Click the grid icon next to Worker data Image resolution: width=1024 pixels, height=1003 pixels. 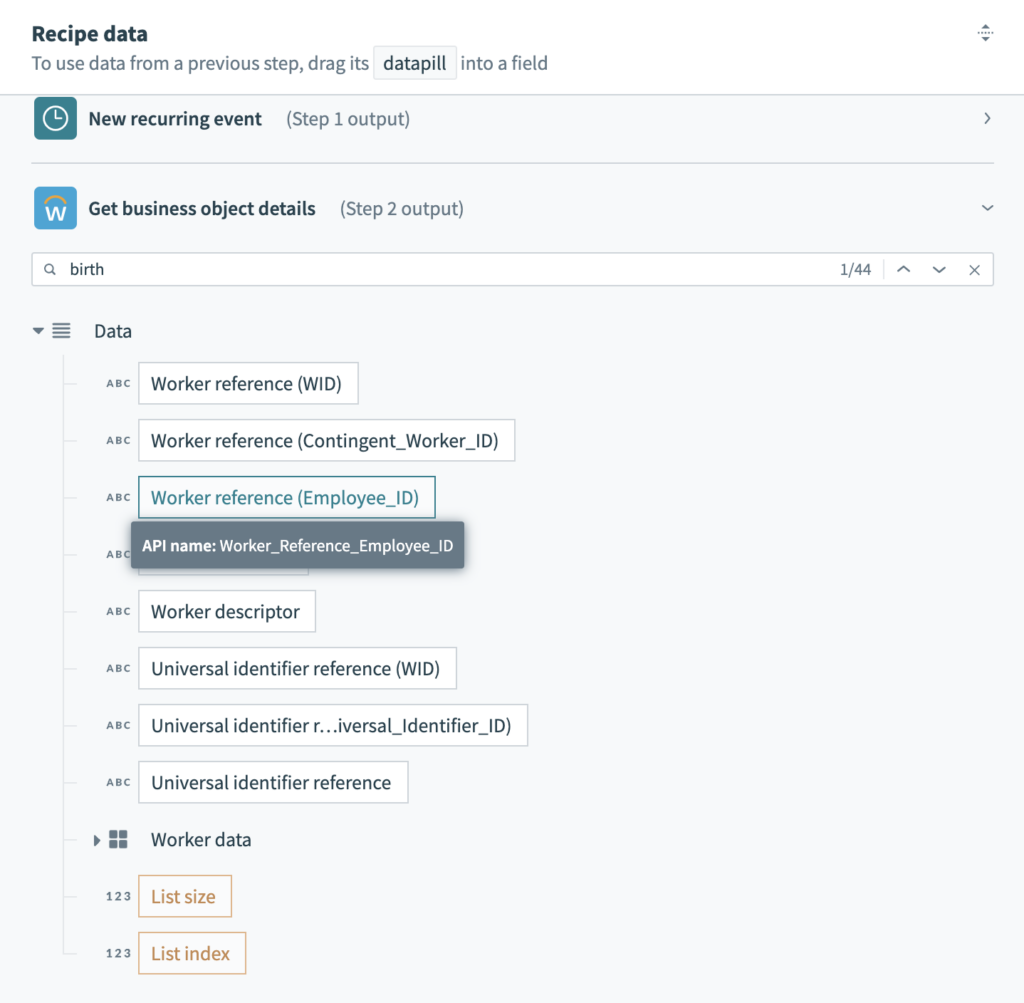click(x=117, y=839)
